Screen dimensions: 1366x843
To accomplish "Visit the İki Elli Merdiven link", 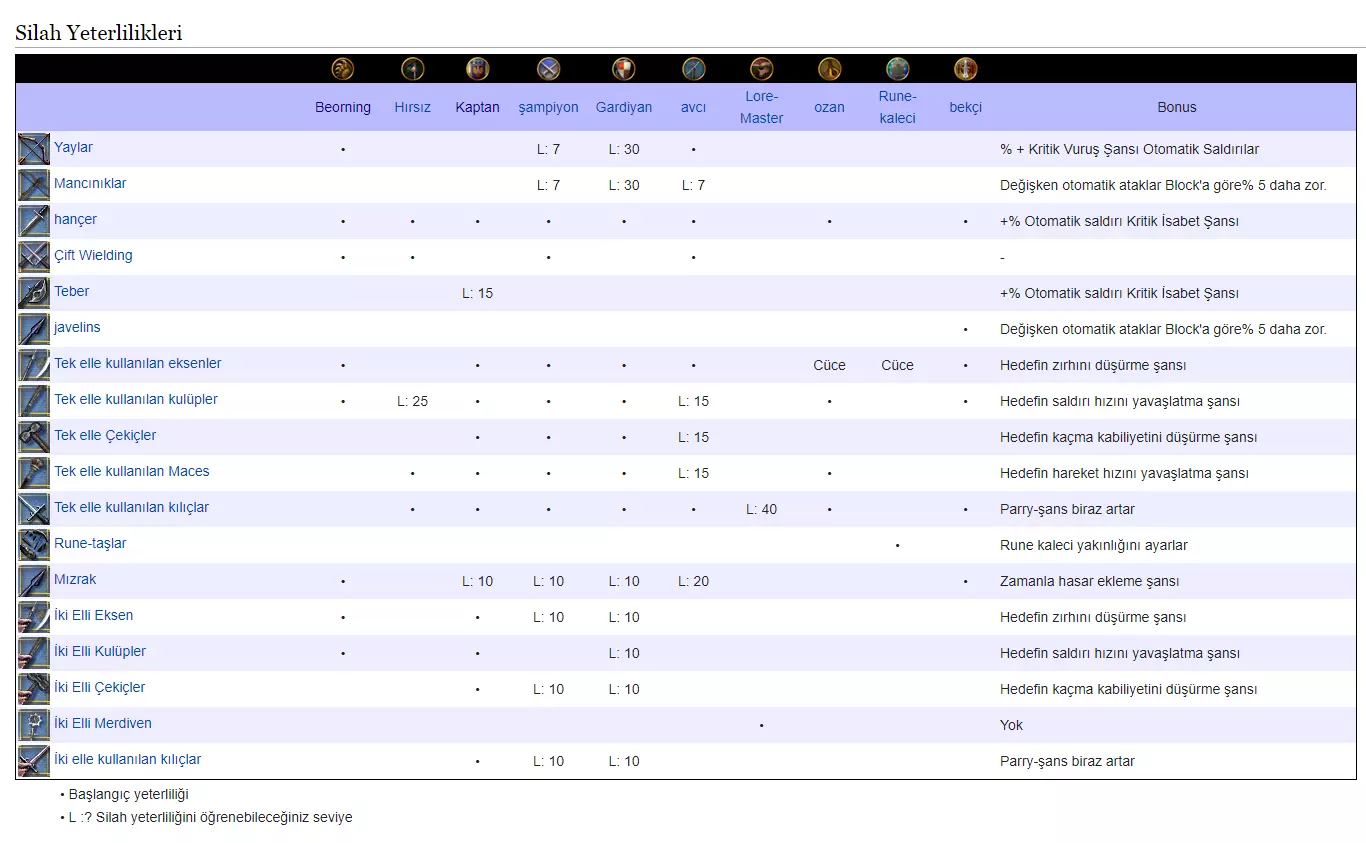I will tap(103, 724).
